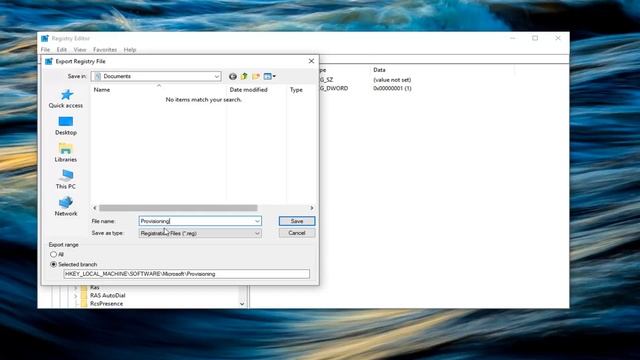Close the Registry Editor window

coord(558,38)
